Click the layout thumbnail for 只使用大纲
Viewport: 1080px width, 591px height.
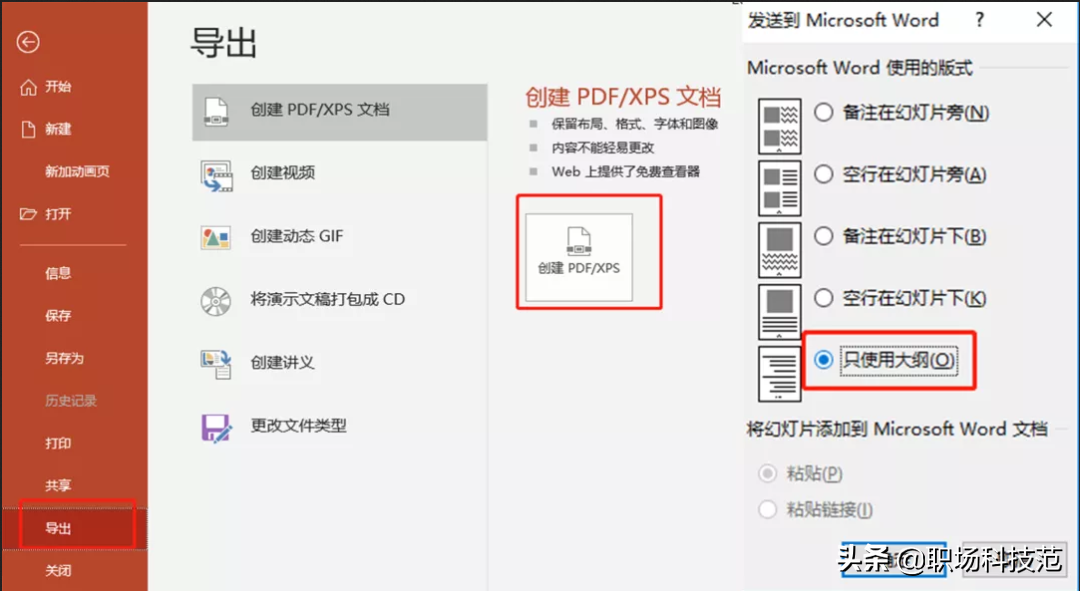coord(780,374)
